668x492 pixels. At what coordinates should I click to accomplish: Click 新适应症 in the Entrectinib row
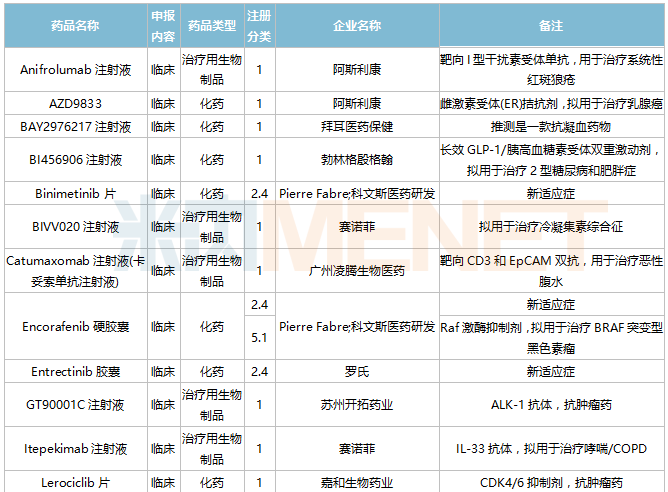(551, 371)
